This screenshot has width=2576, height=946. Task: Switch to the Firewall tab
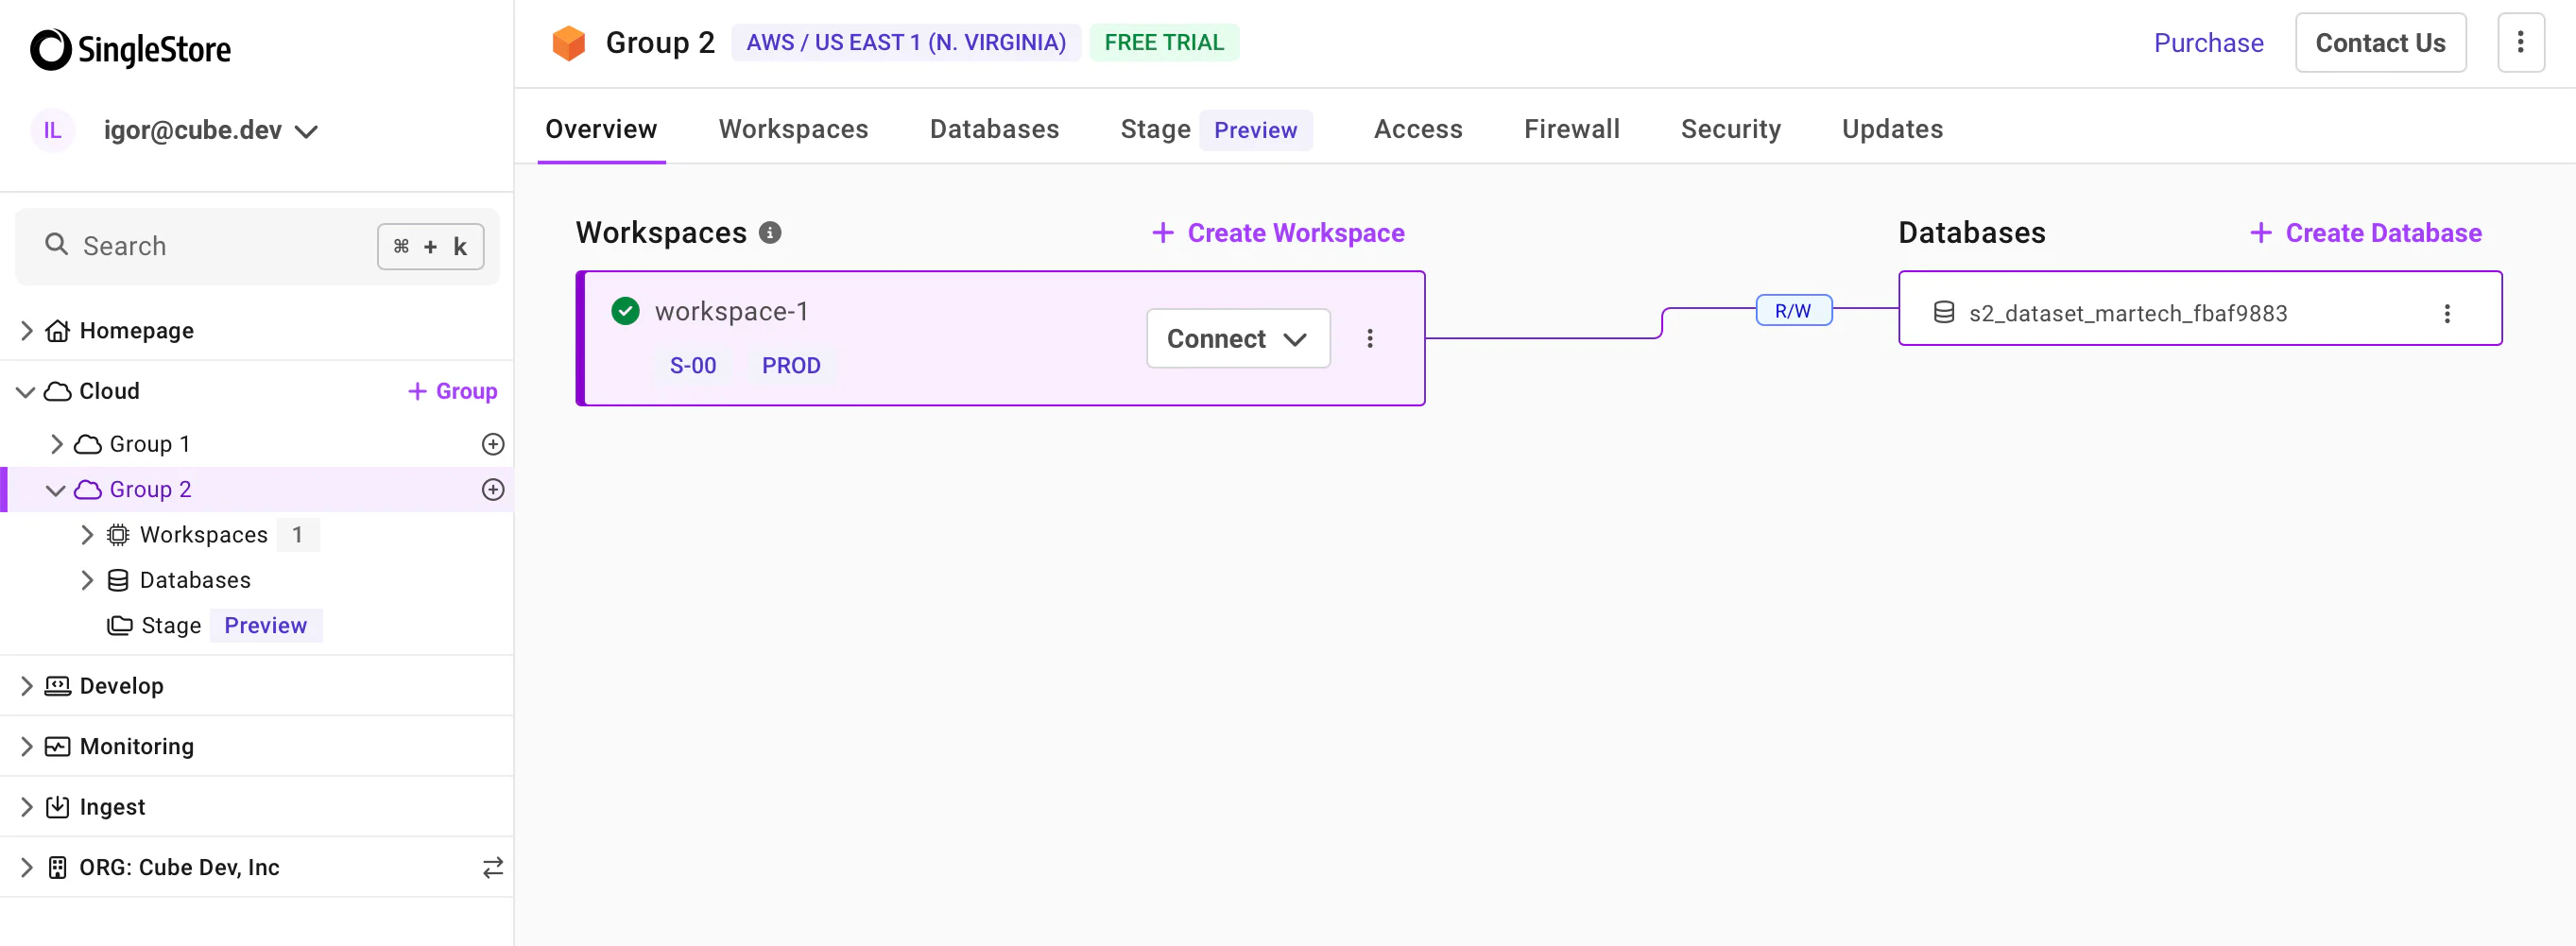[x=1571, y=129]
